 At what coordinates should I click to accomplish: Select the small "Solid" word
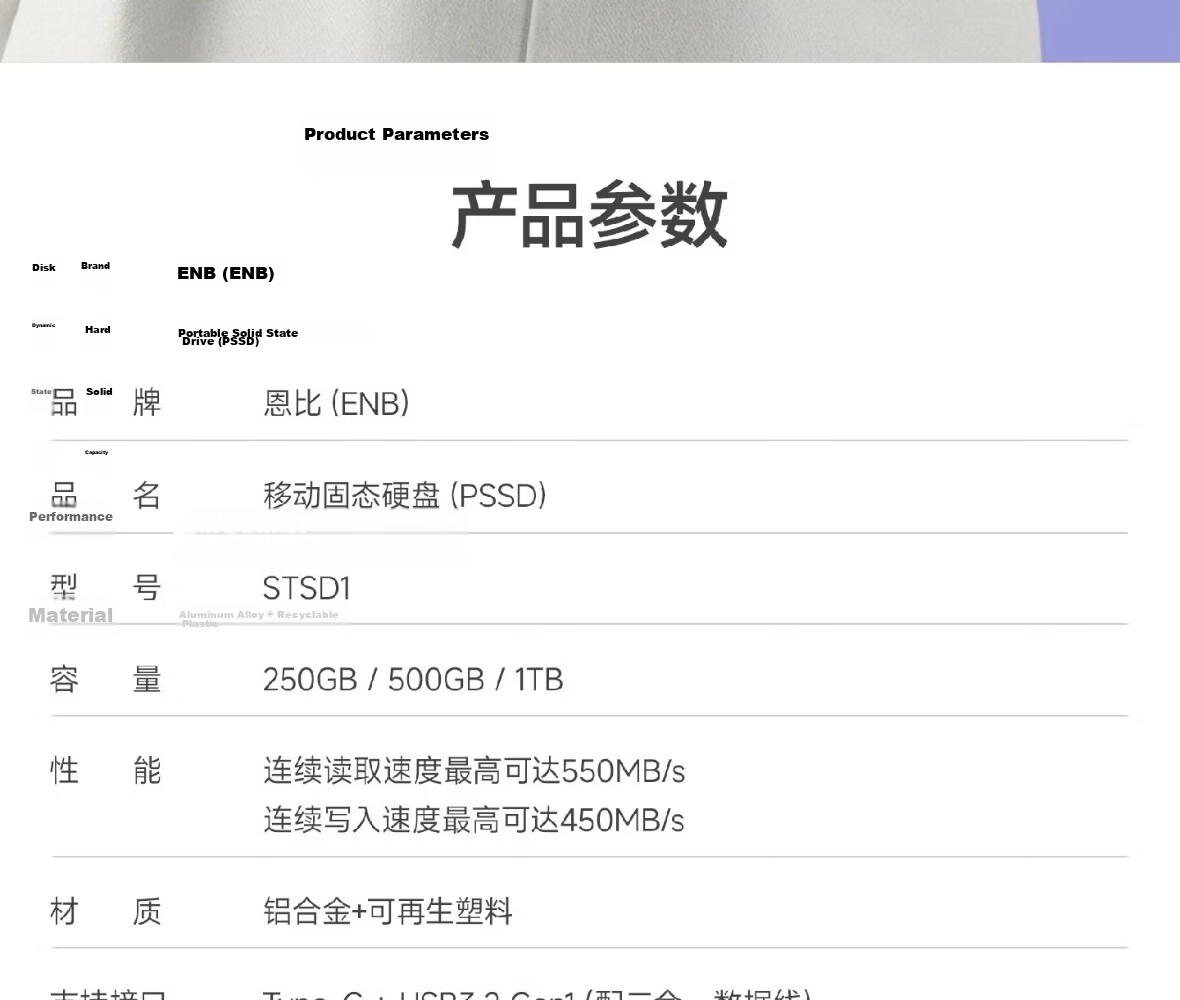99,391
